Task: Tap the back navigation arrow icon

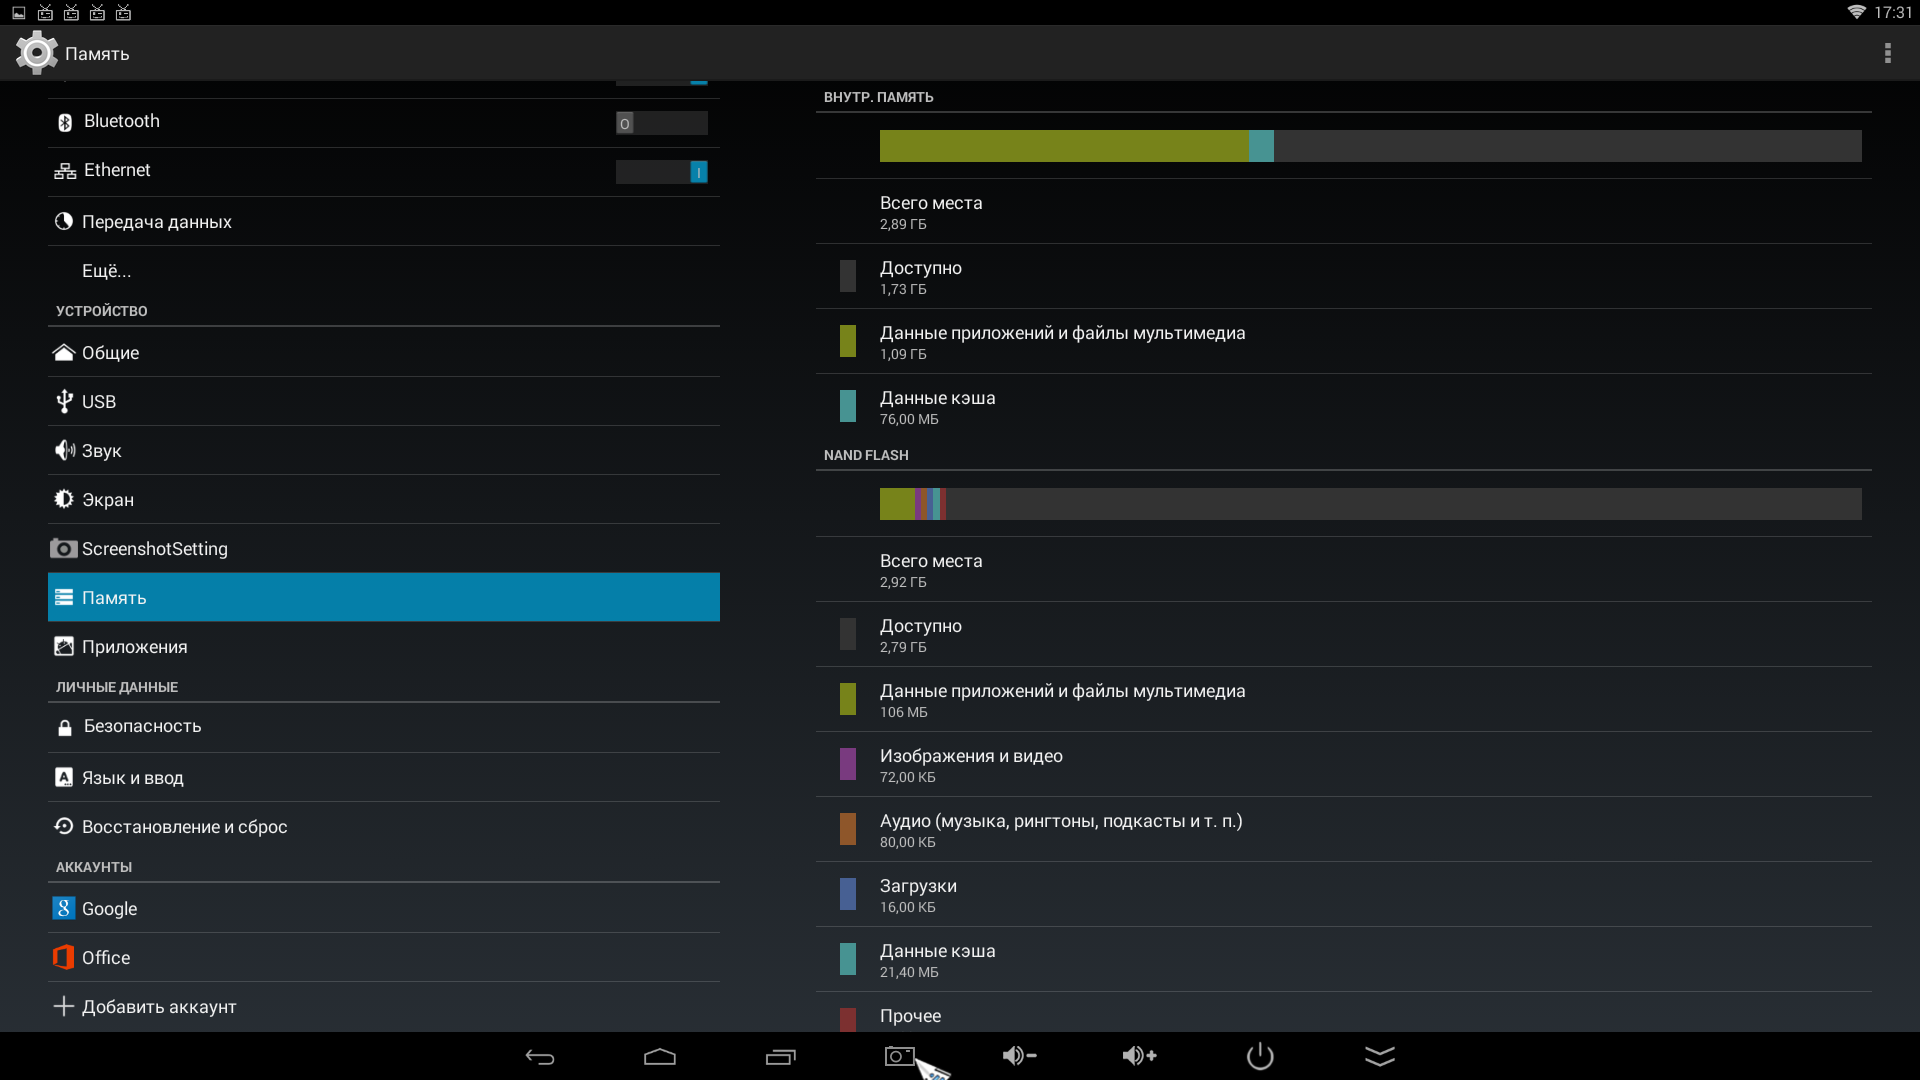Action: (540, 1057)
